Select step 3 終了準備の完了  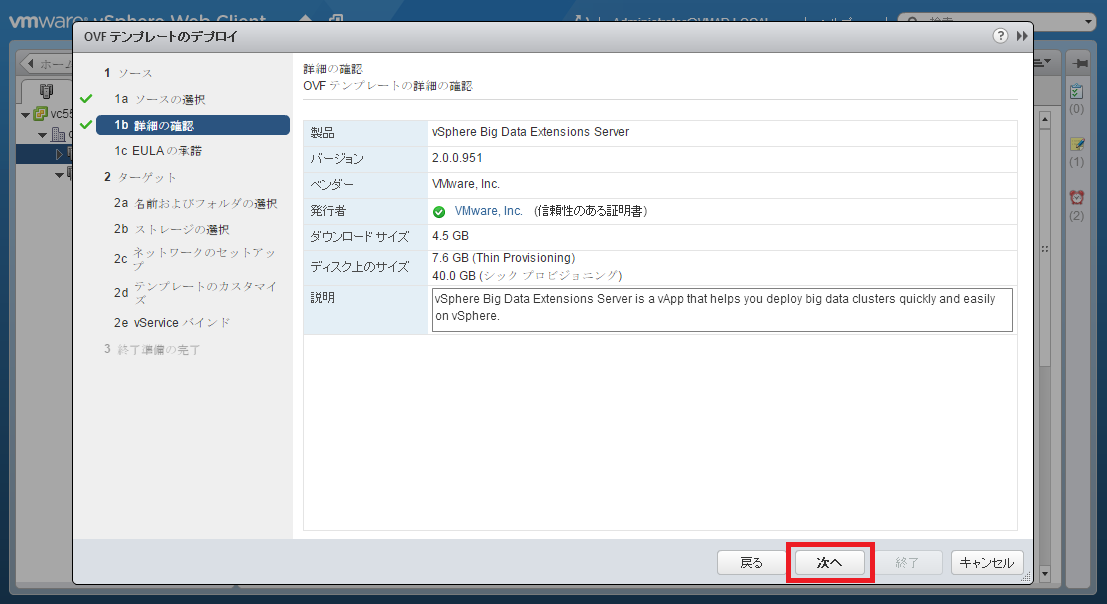152,349
